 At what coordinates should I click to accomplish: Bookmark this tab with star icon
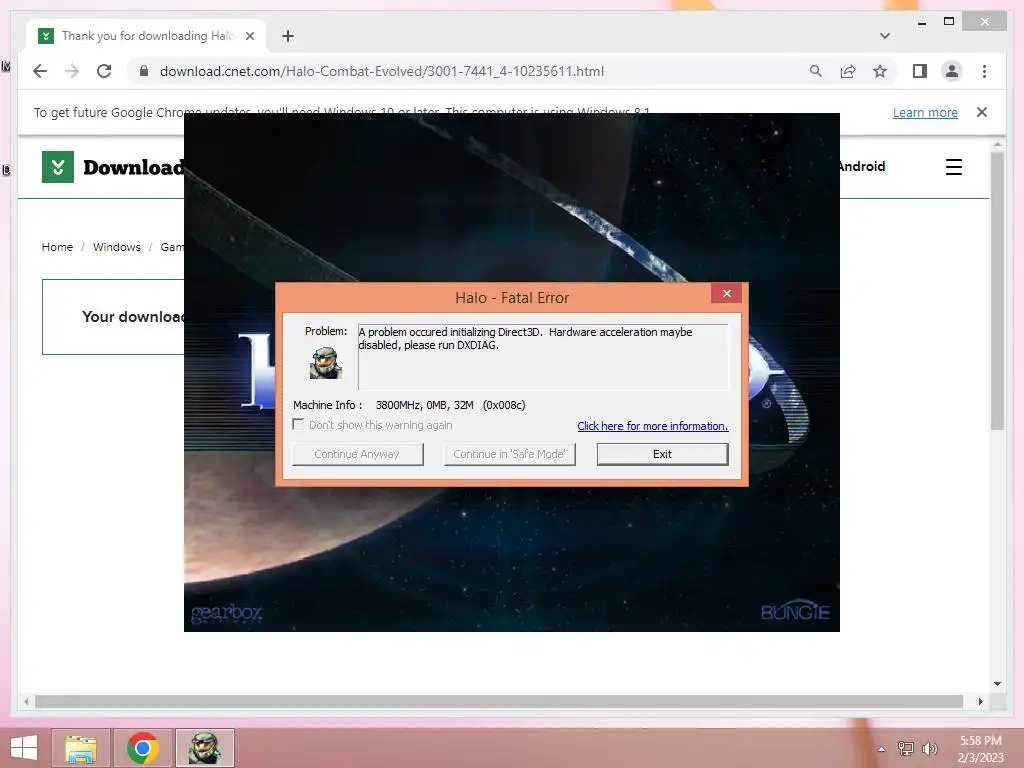[x=880, y=71]
